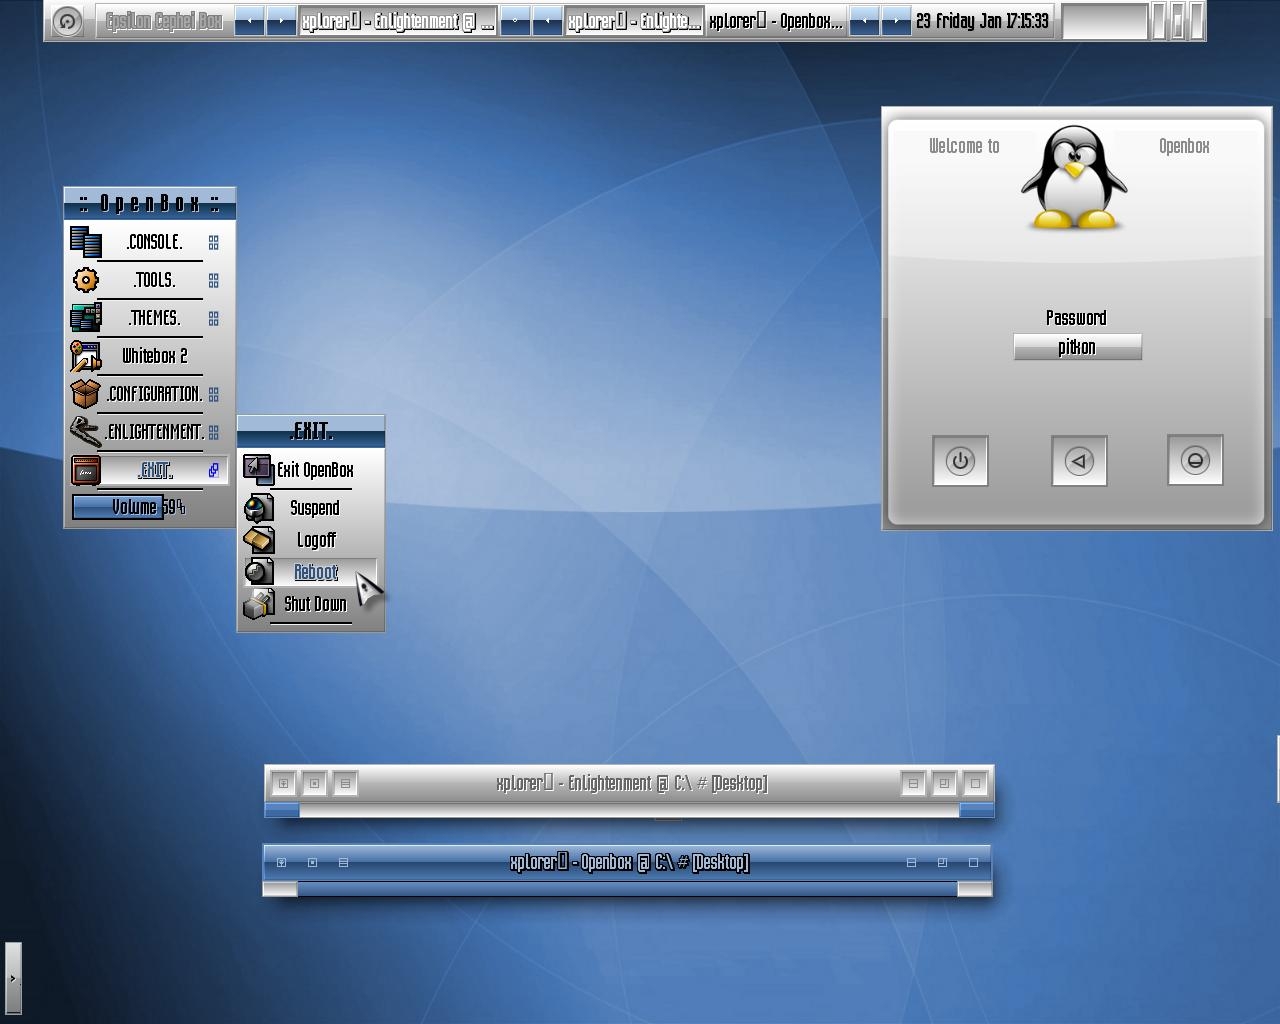1280x1024 pixels.
Task: Click the lines-glyph title button in Openbox window
Action: 343,862
